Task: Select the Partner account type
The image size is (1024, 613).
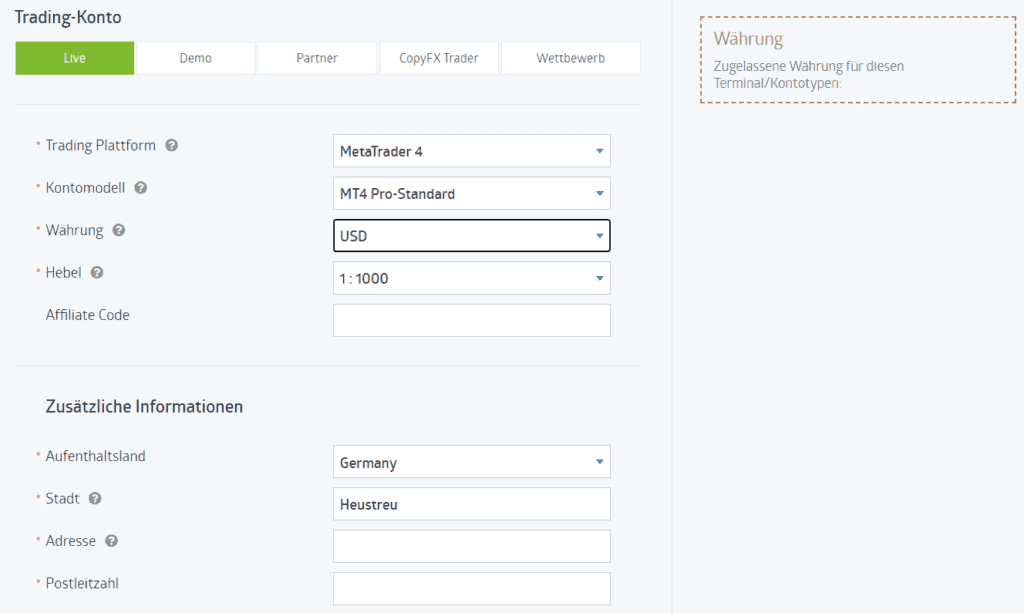Action: [317, 58]
